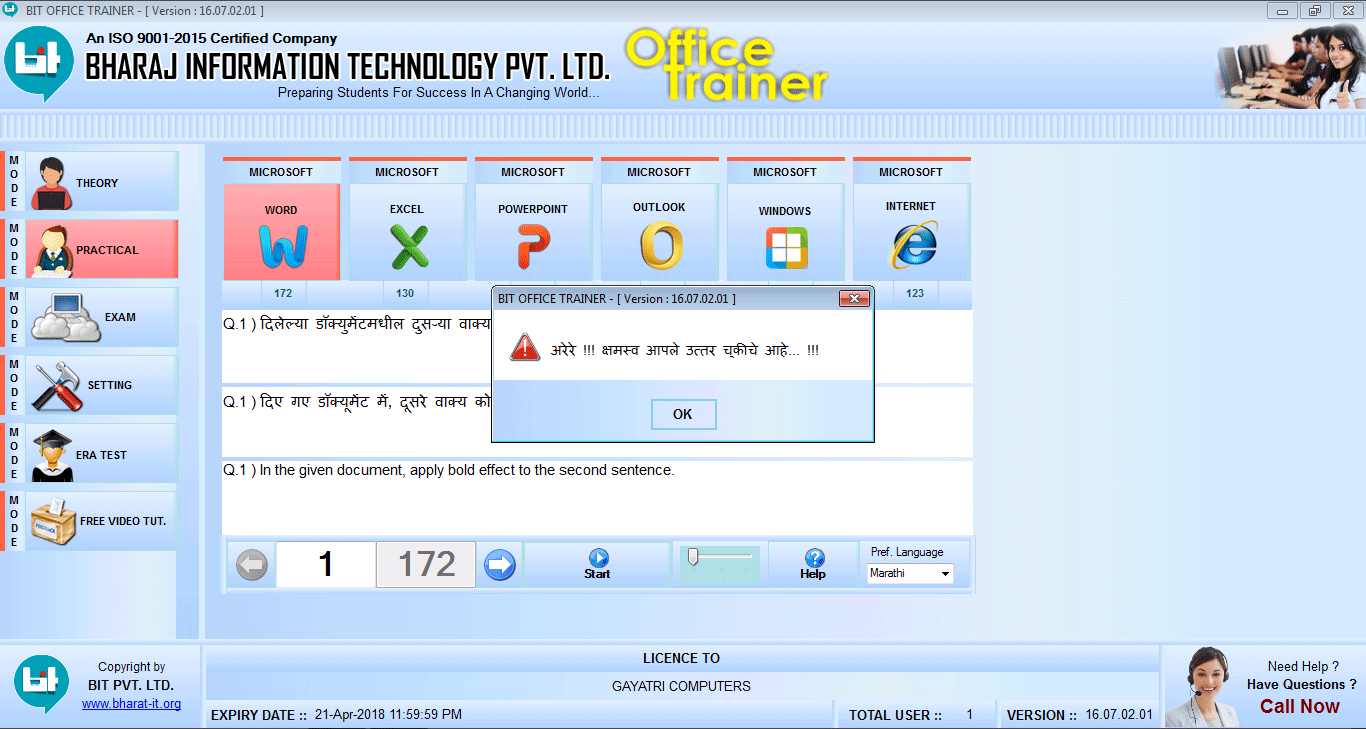Select the Practical mode

point(100,249)
